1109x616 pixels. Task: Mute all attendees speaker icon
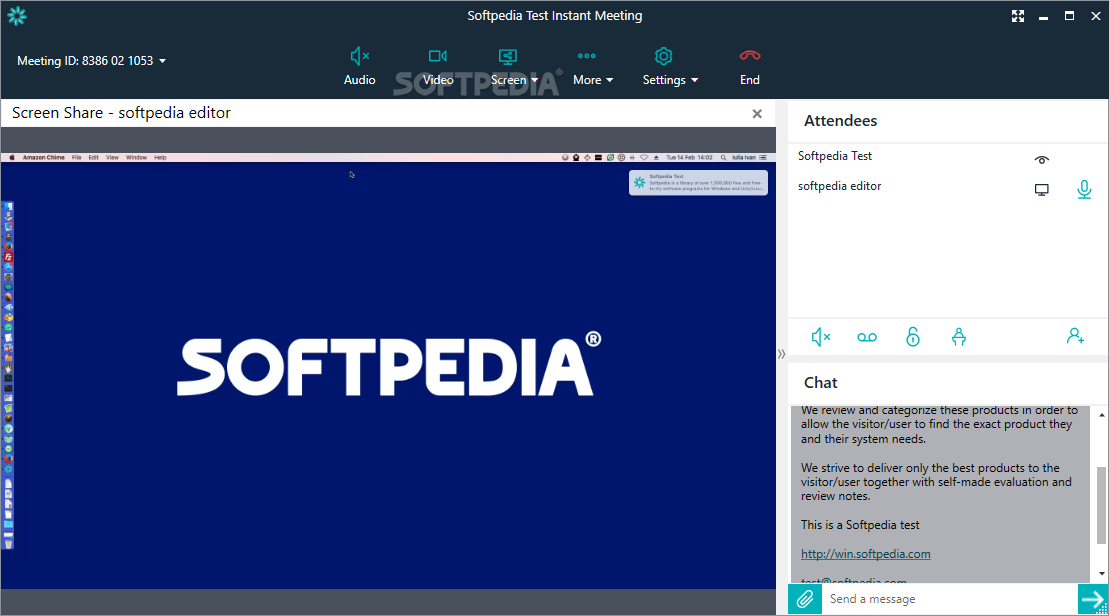click(x=820, y=337)
